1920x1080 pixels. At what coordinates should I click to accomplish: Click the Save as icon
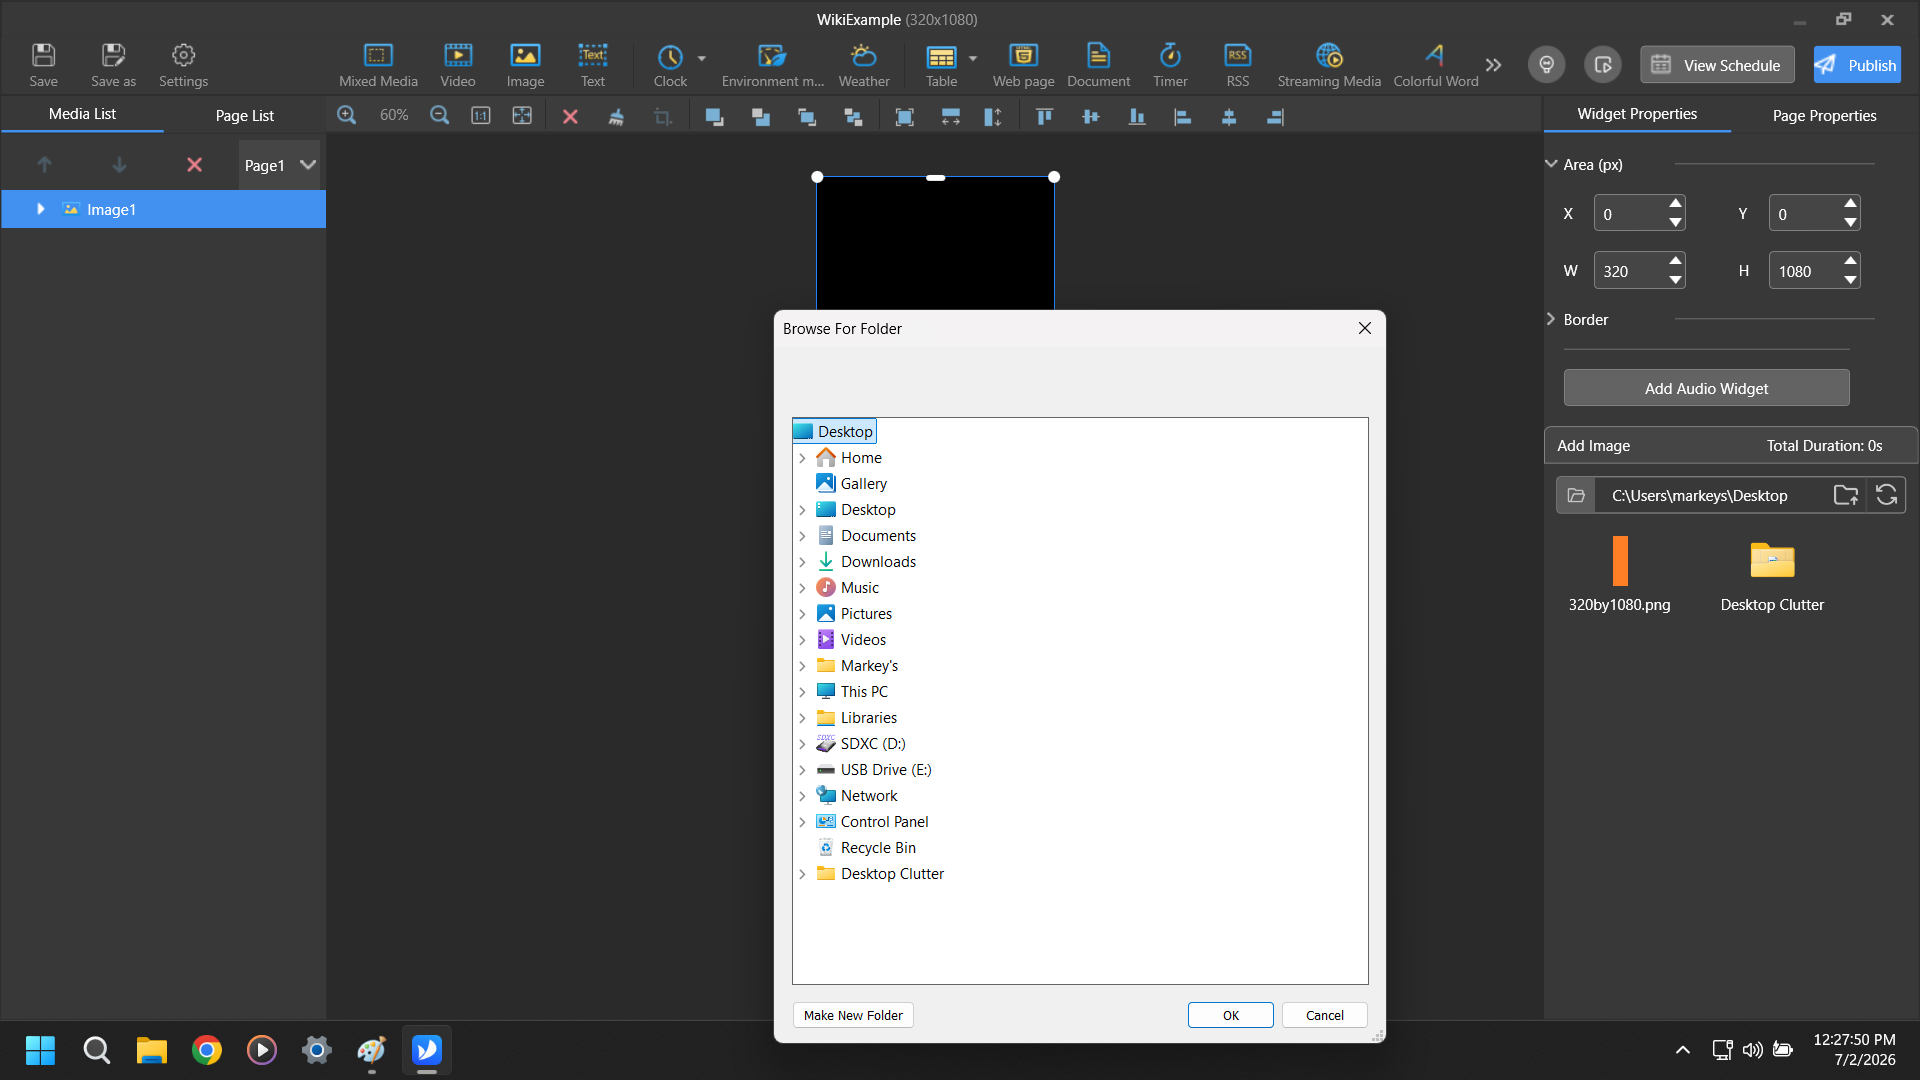click(113, 65)
